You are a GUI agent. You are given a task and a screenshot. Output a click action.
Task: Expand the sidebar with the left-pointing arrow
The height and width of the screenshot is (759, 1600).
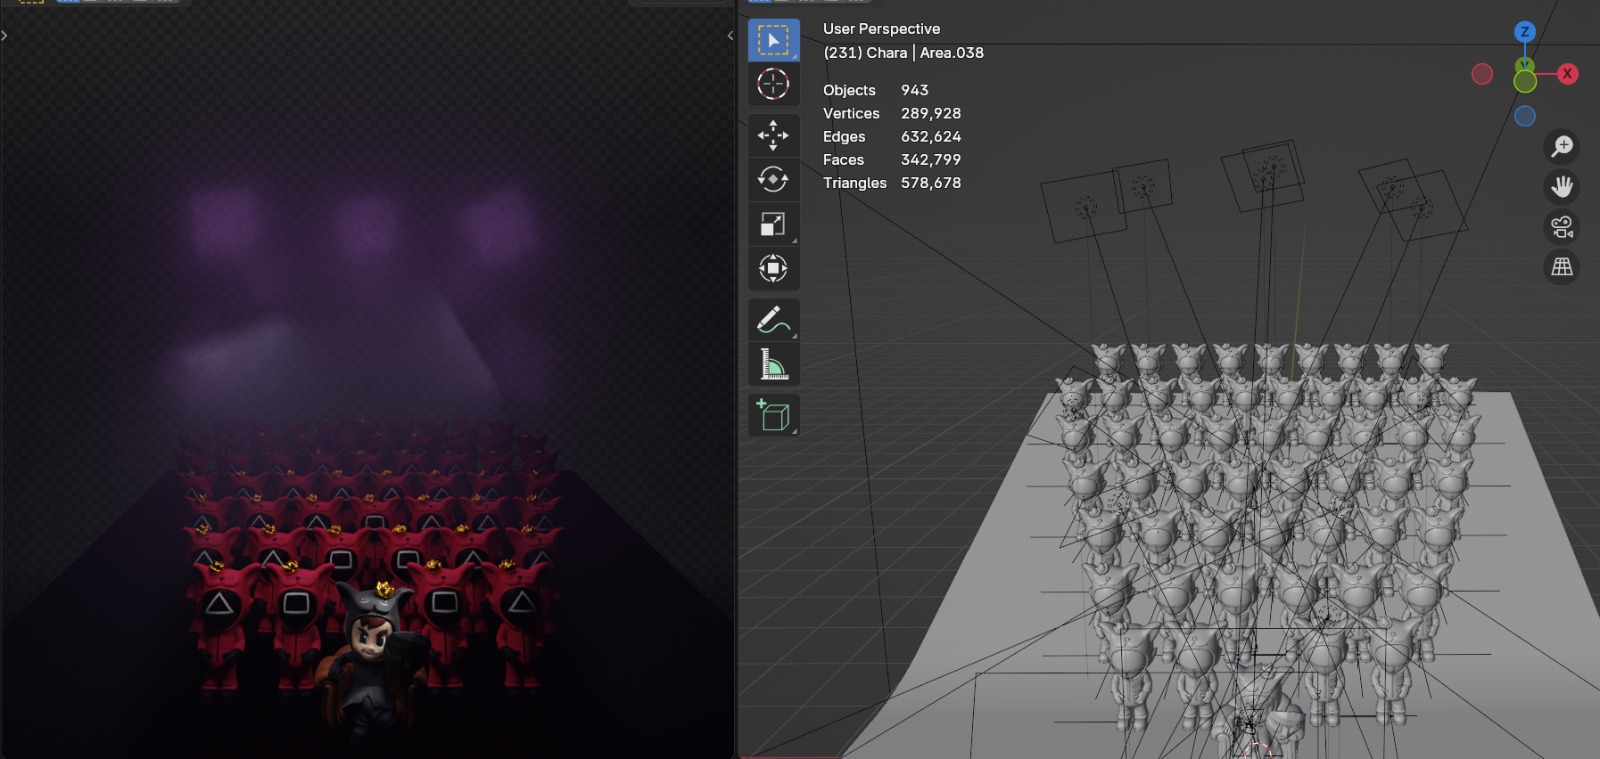[730, 35]
